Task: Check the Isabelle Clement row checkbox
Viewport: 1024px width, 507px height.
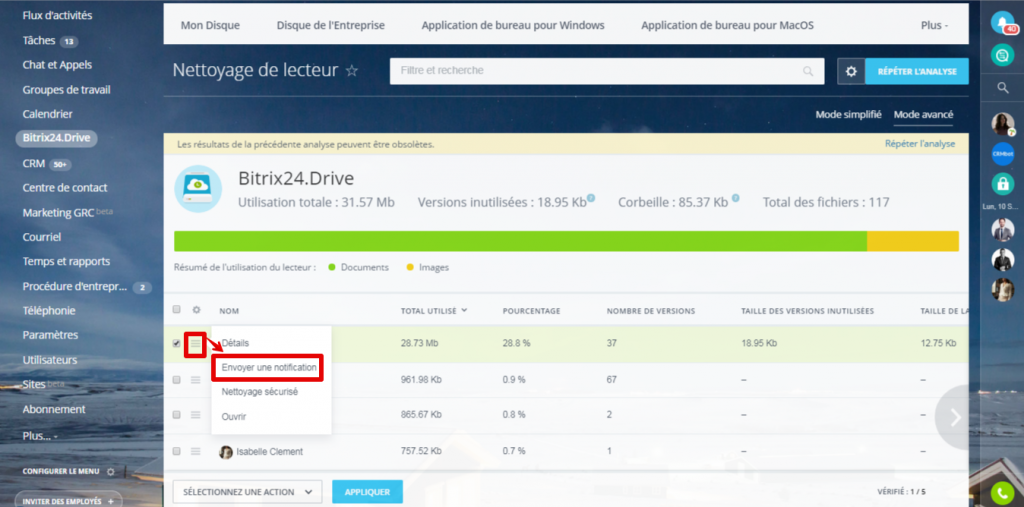Action: [176, 451]
